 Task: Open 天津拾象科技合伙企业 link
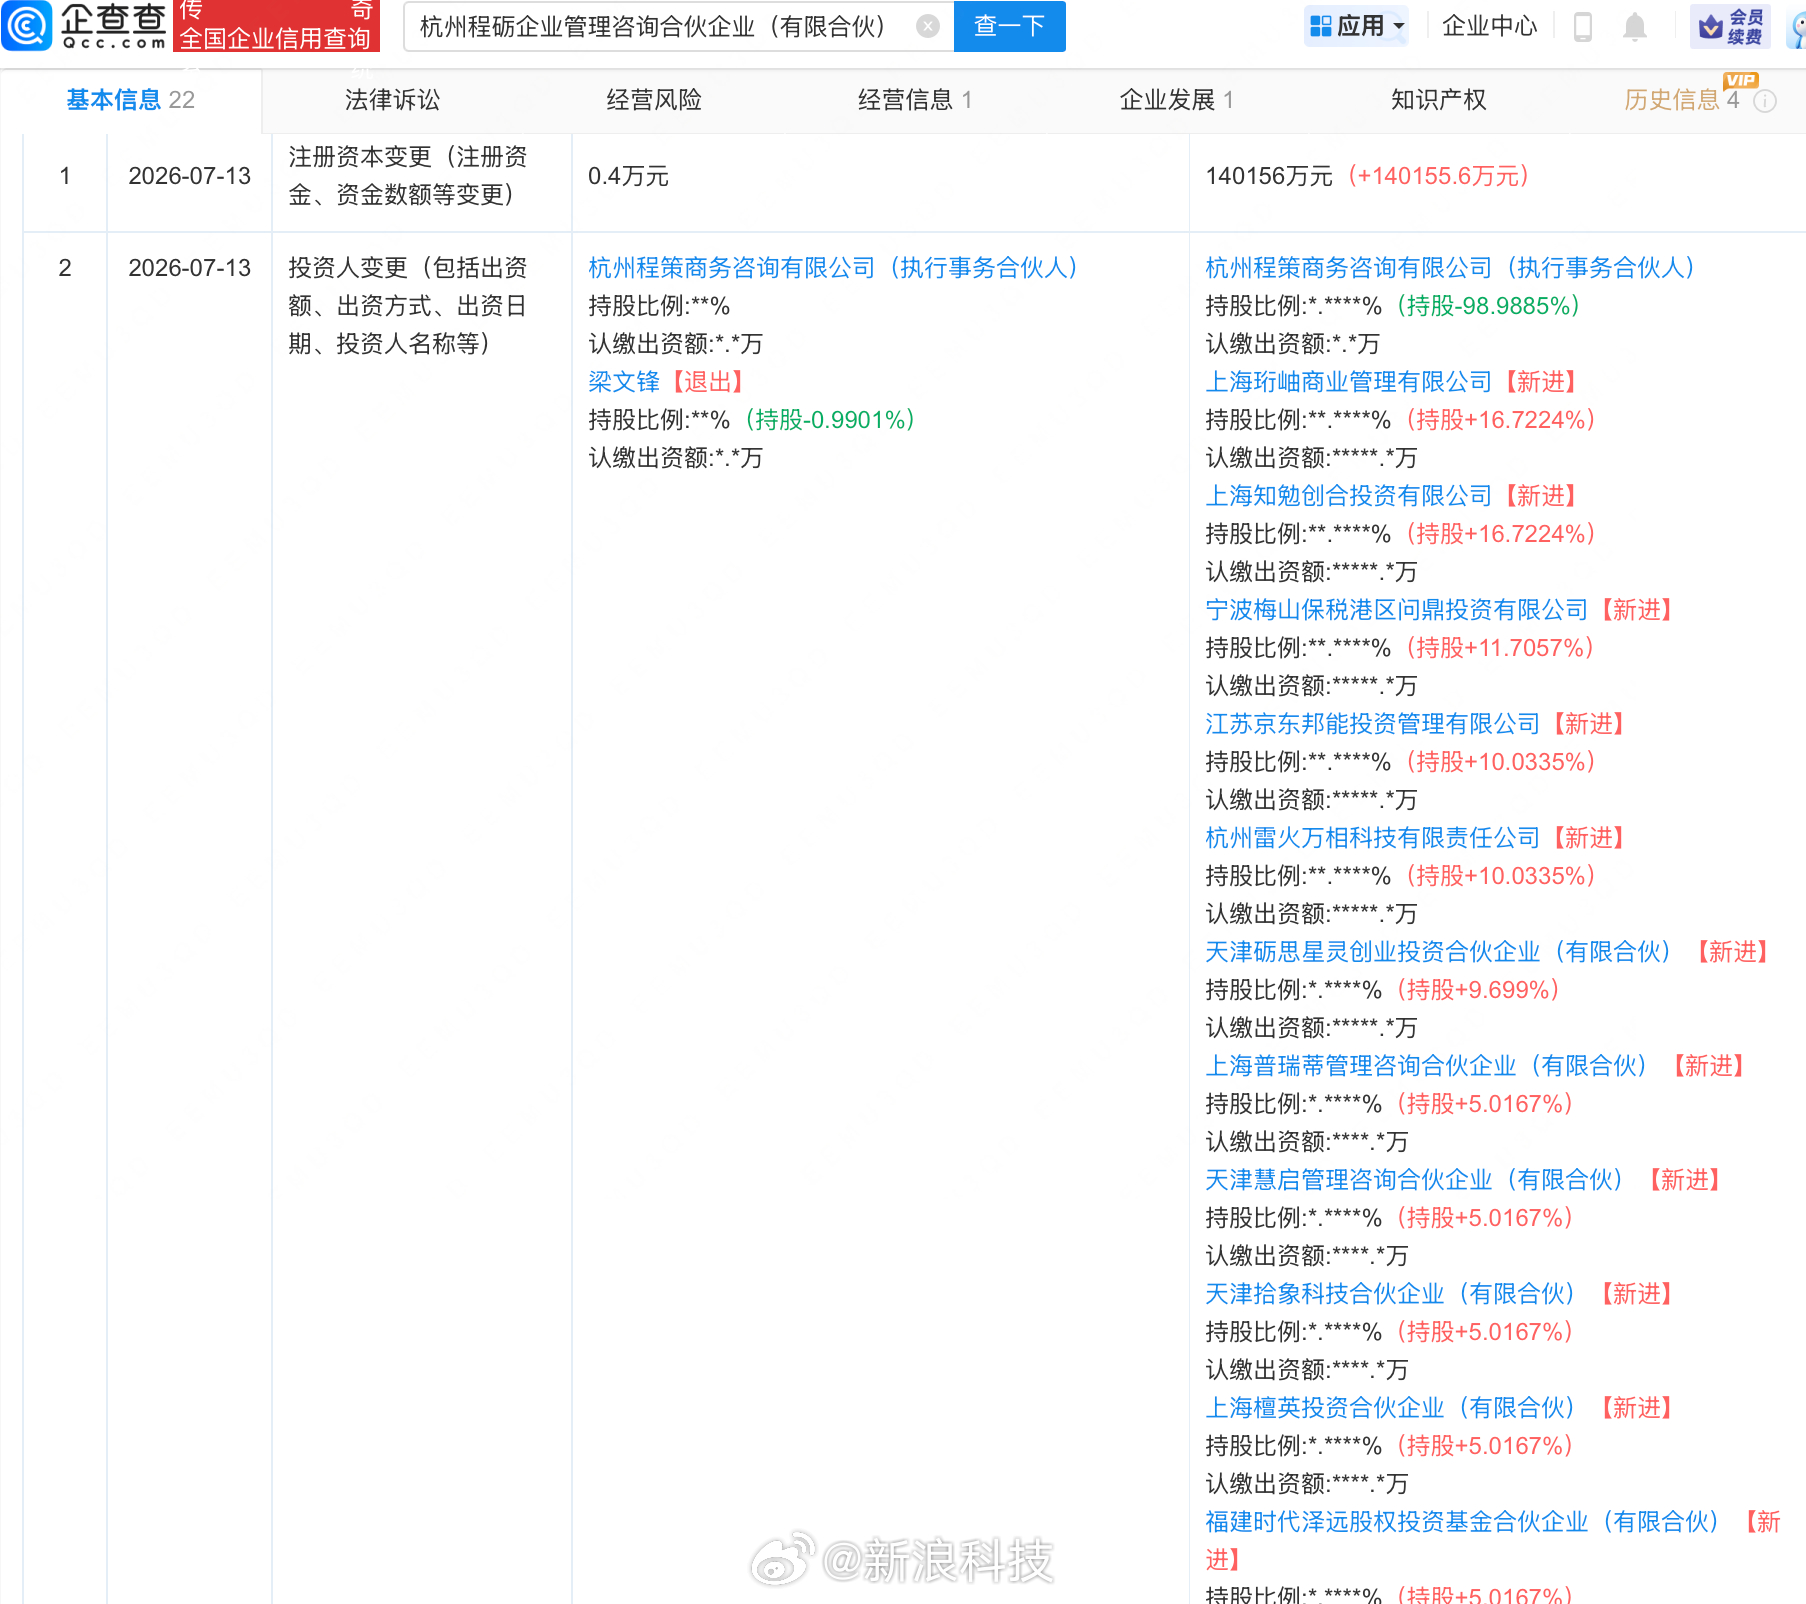point(1391,1294)
